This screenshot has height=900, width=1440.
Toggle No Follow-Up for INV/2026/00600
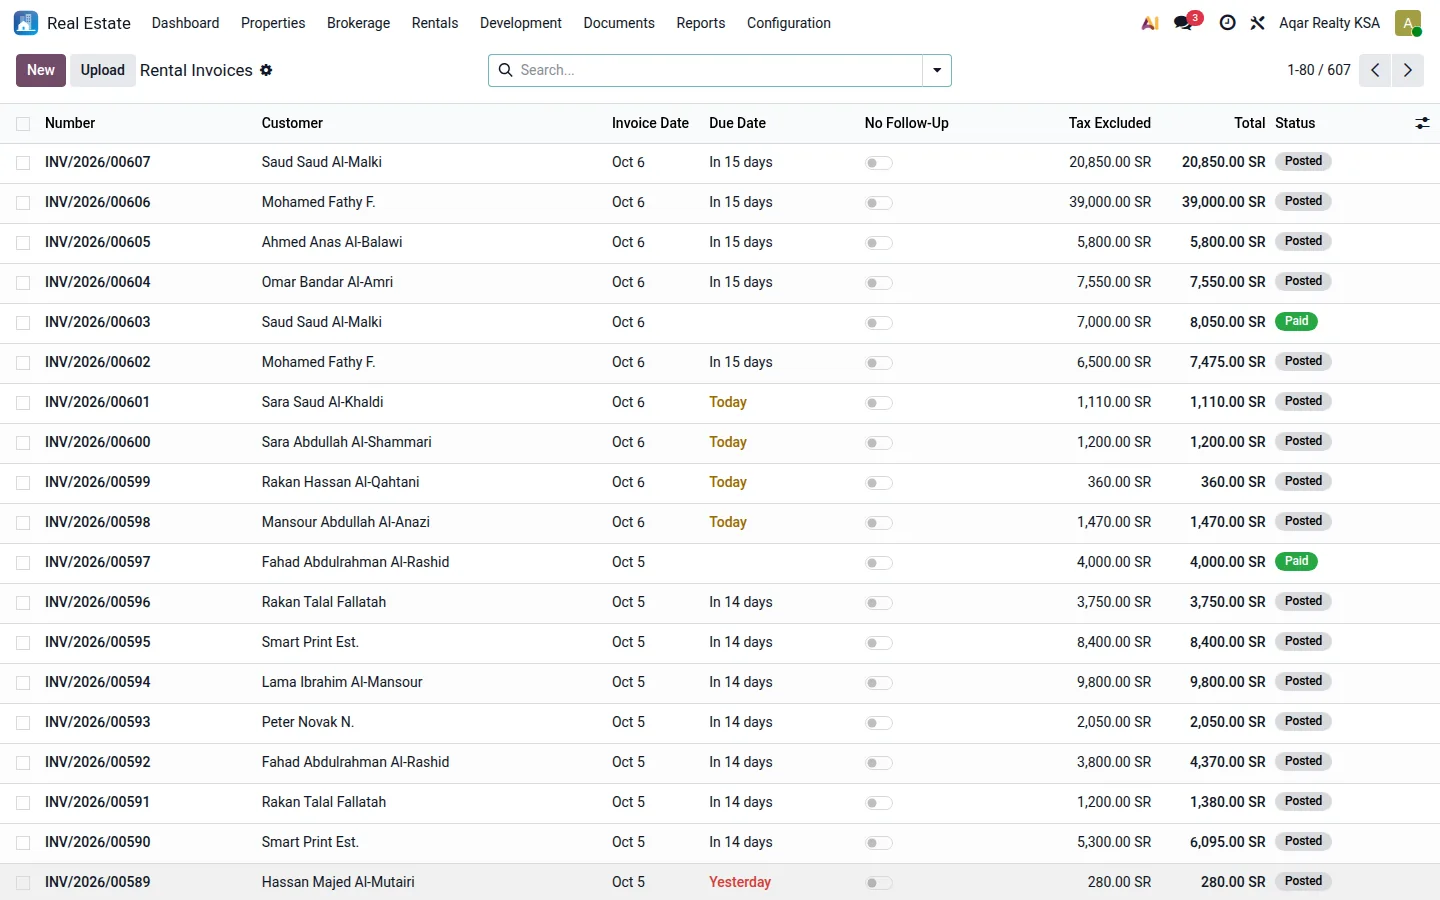click(x=878, y=443)
